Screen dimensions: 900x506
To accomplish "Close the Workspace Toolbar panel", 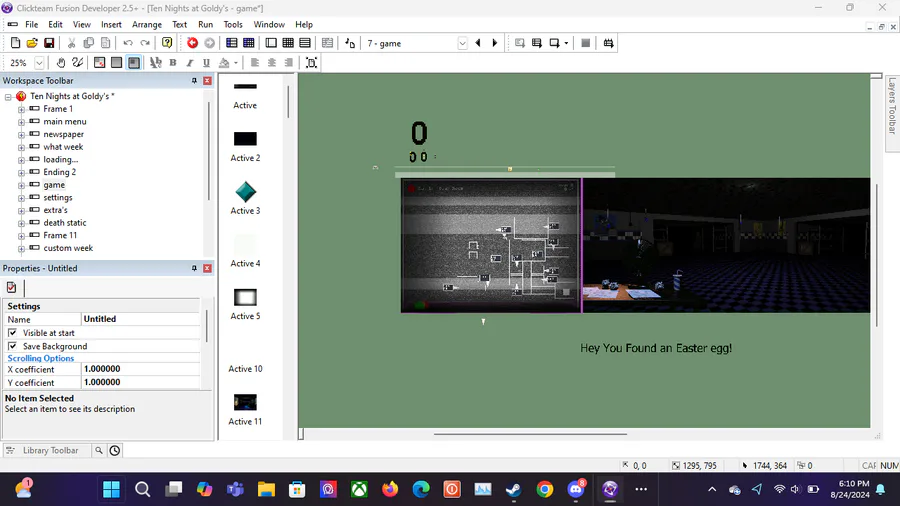I will pyautogui.click(x=207, y=81).
